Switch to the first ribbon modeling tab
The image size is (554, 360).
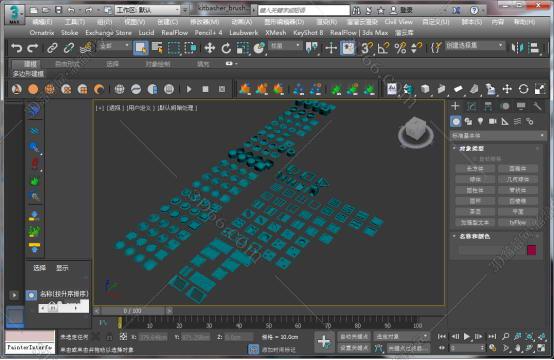[x=30, y=64]
